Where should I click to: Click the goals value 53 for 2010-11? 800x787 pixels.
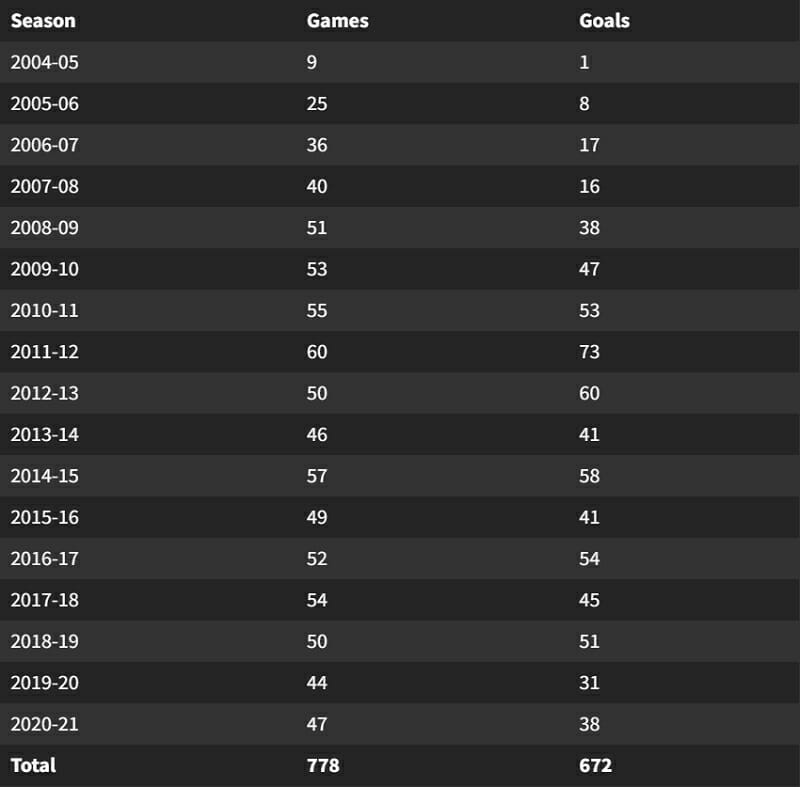click(589, 310)
